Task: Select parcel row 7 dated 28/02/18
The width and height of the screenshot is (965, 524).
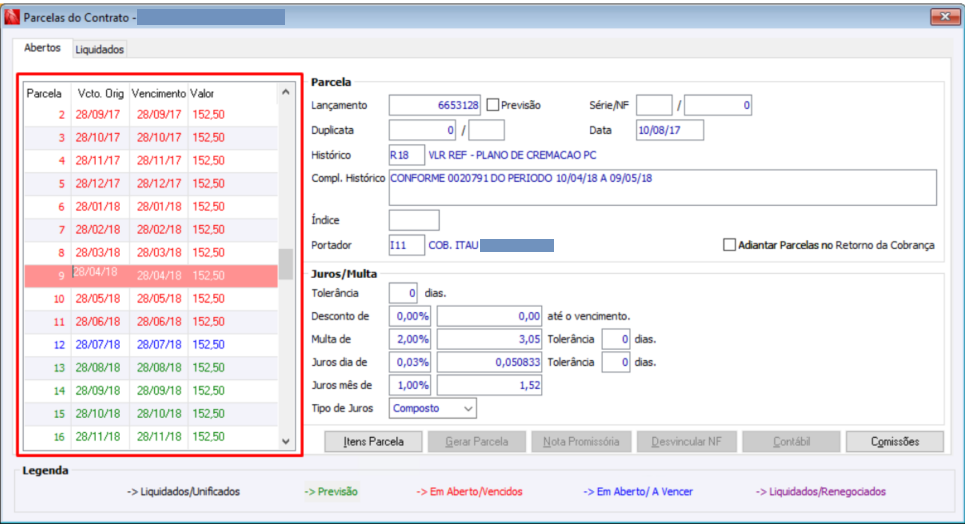Action: pyautogui.click(x=151, y=230)
